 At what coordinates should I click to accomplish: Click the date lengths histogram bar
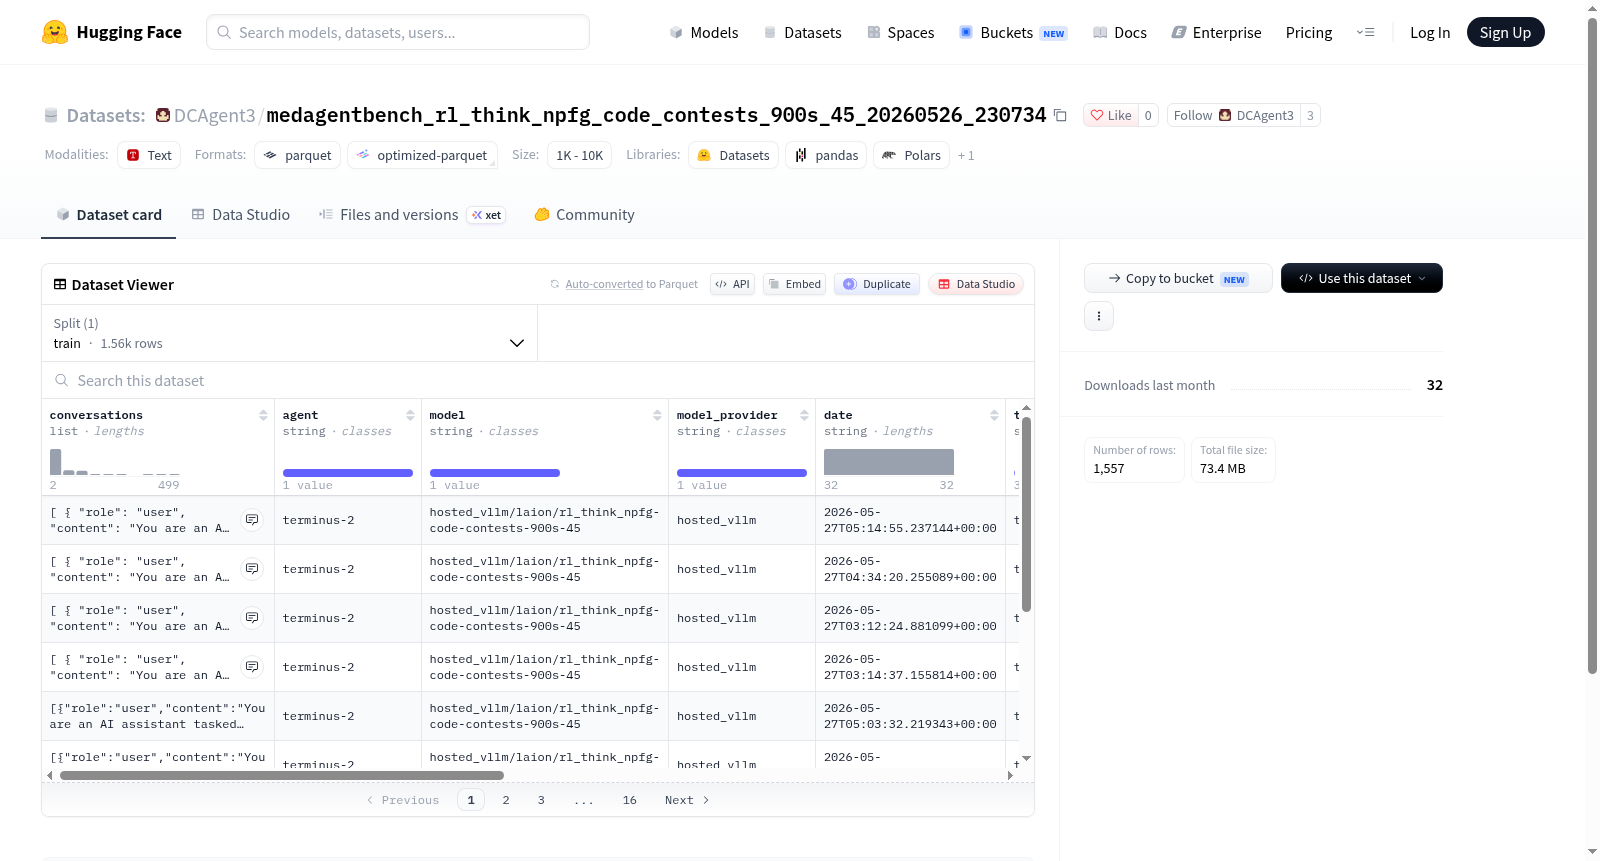tap(889, 462)
